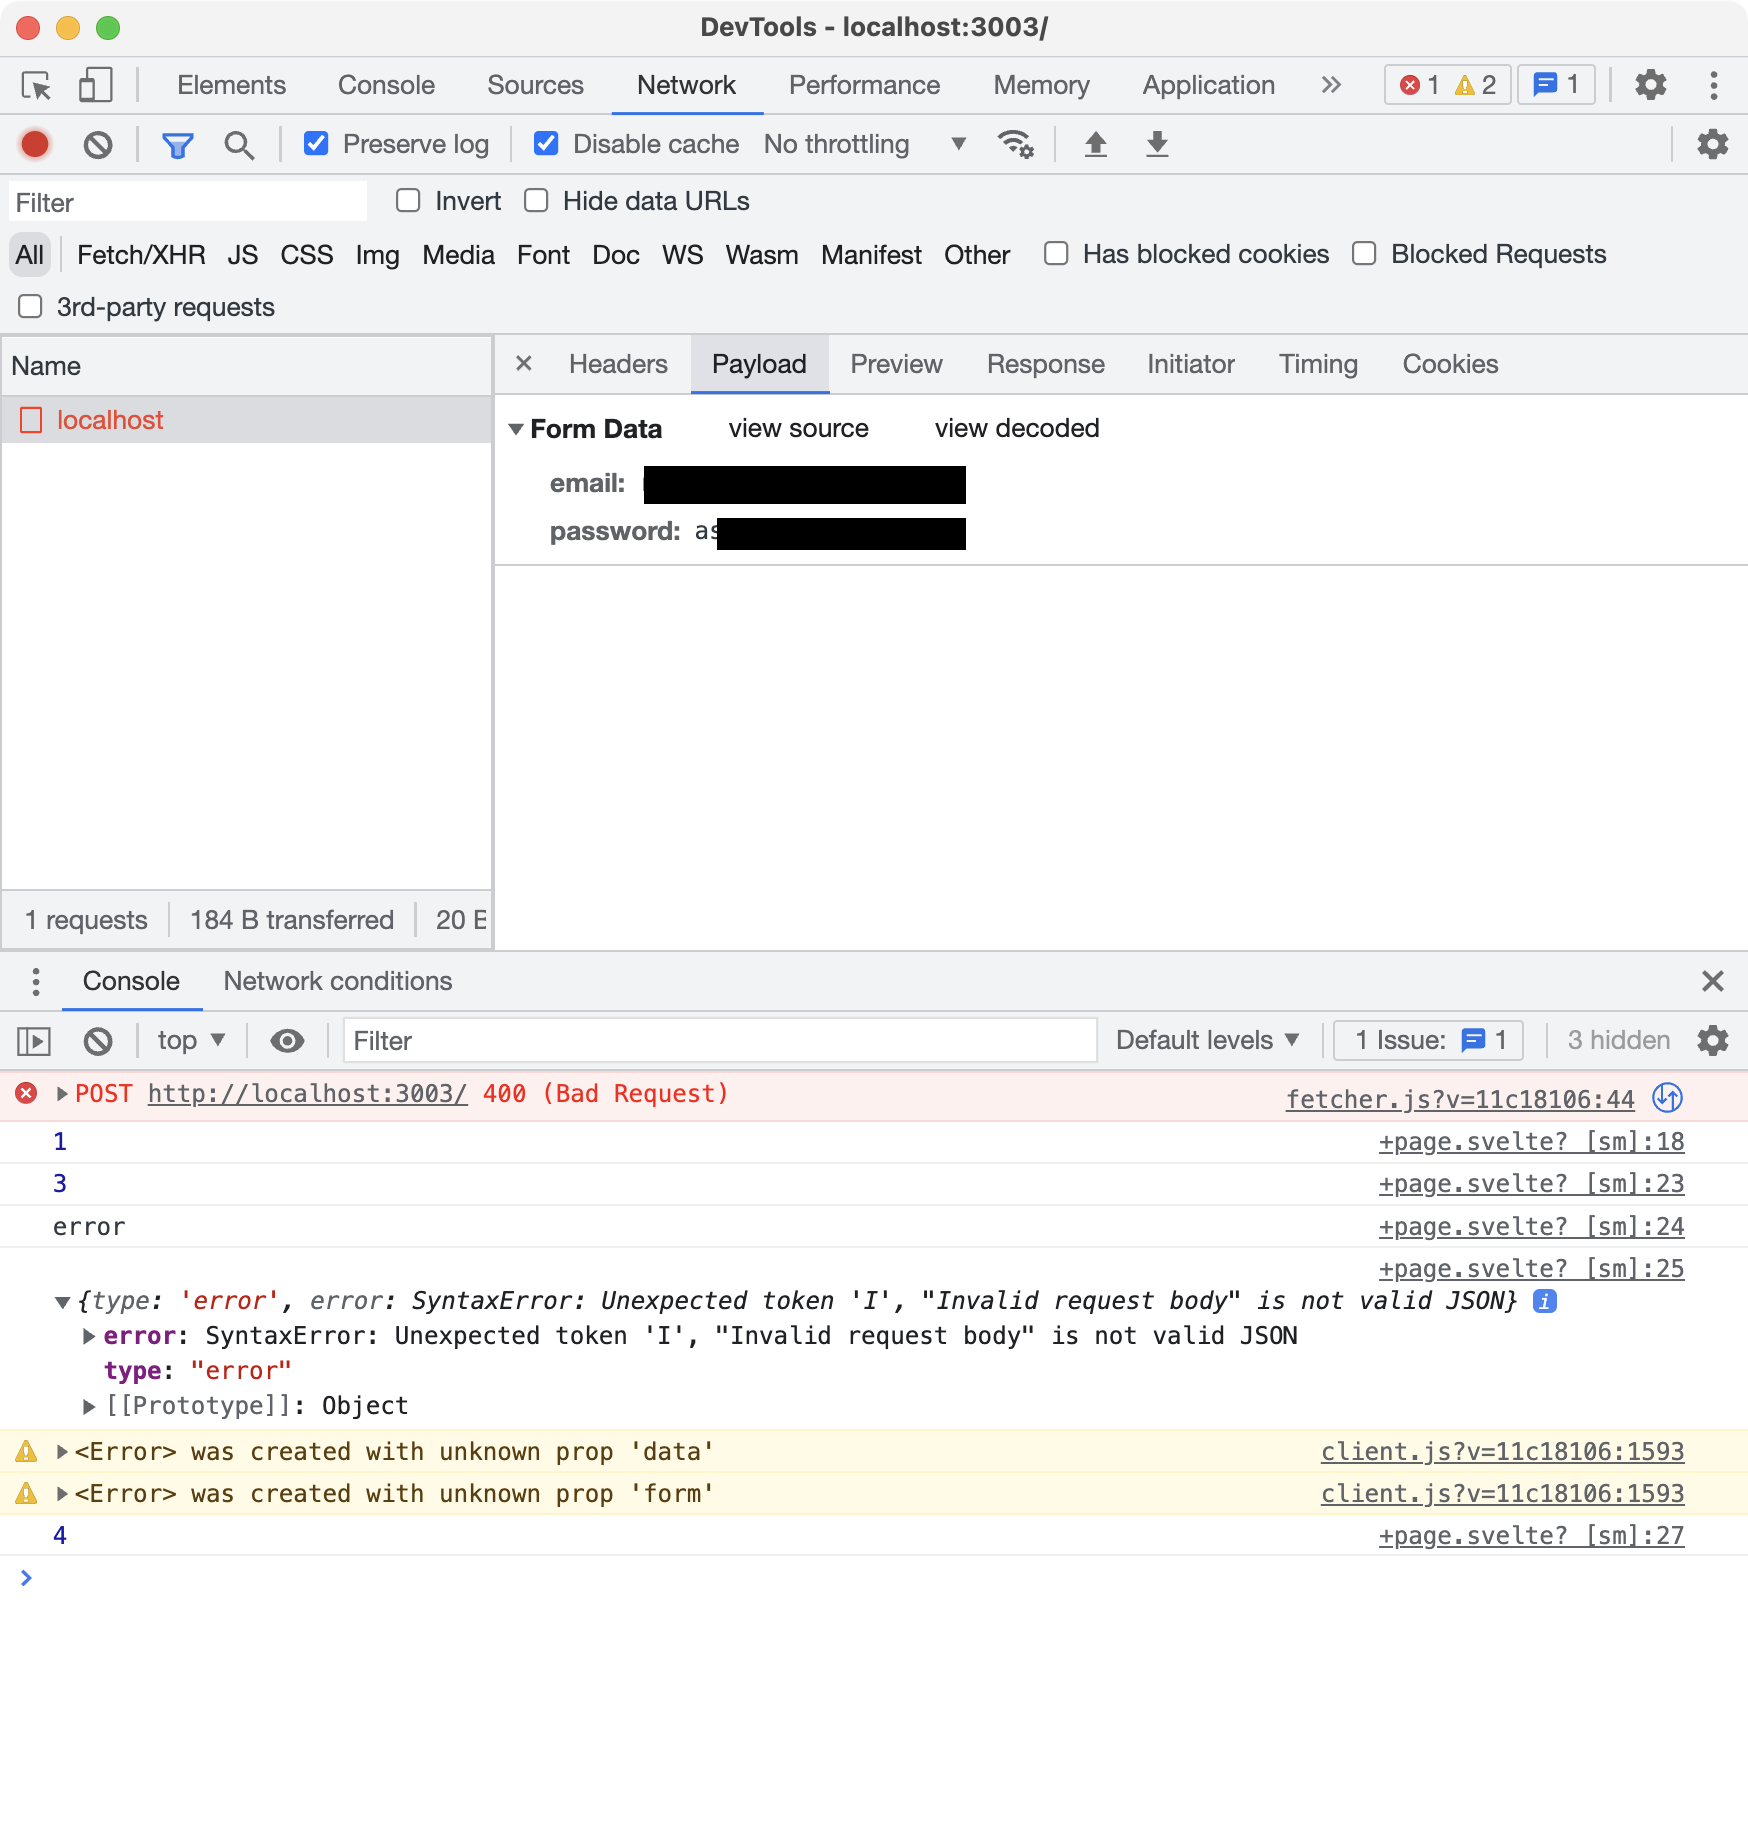Viewport: 1748px width, 1828px height.
Task: Search within network requests
Action: (239, 144)
